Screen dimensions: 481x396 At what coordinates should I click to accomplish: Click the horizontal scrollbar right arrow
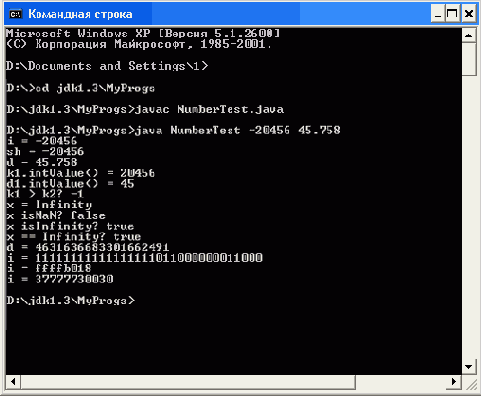pyautogui.click(x=454, y=381)
